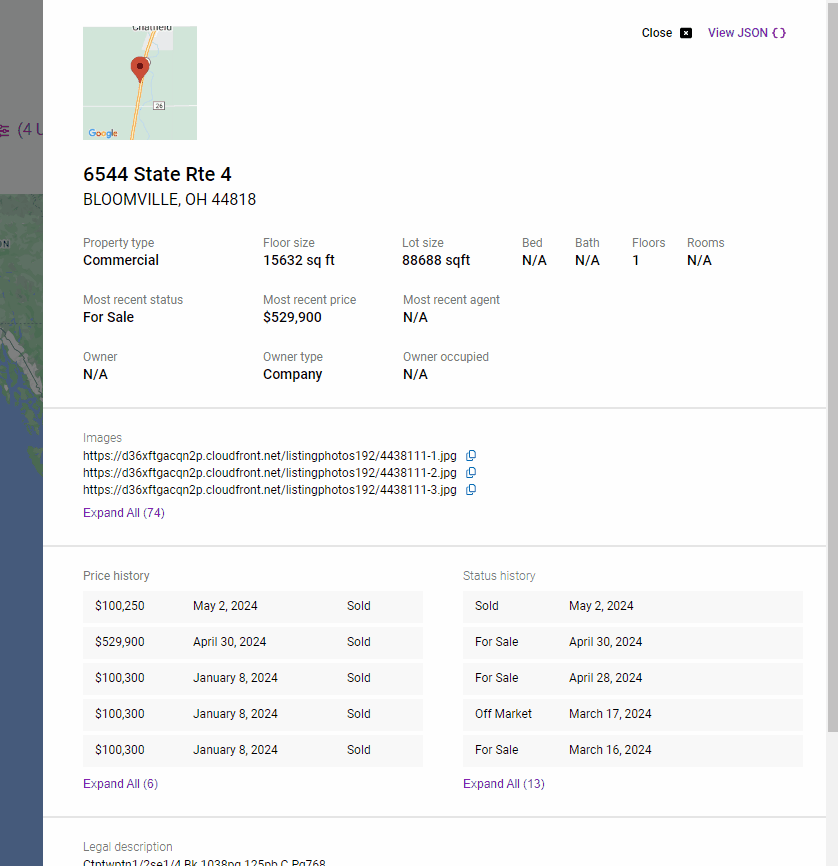Click BLOOMVILLE, OH 44818 text

click(170, 199)
